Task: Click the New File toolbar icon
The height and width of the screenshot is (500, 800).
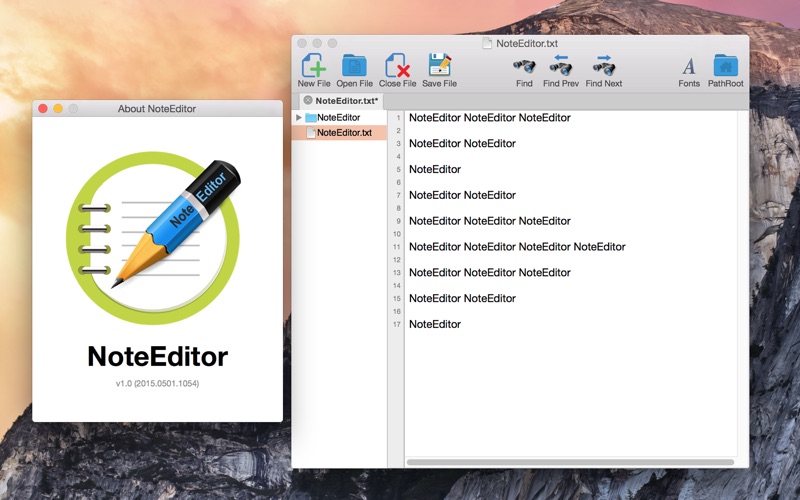Action: (x=314, y=66)
